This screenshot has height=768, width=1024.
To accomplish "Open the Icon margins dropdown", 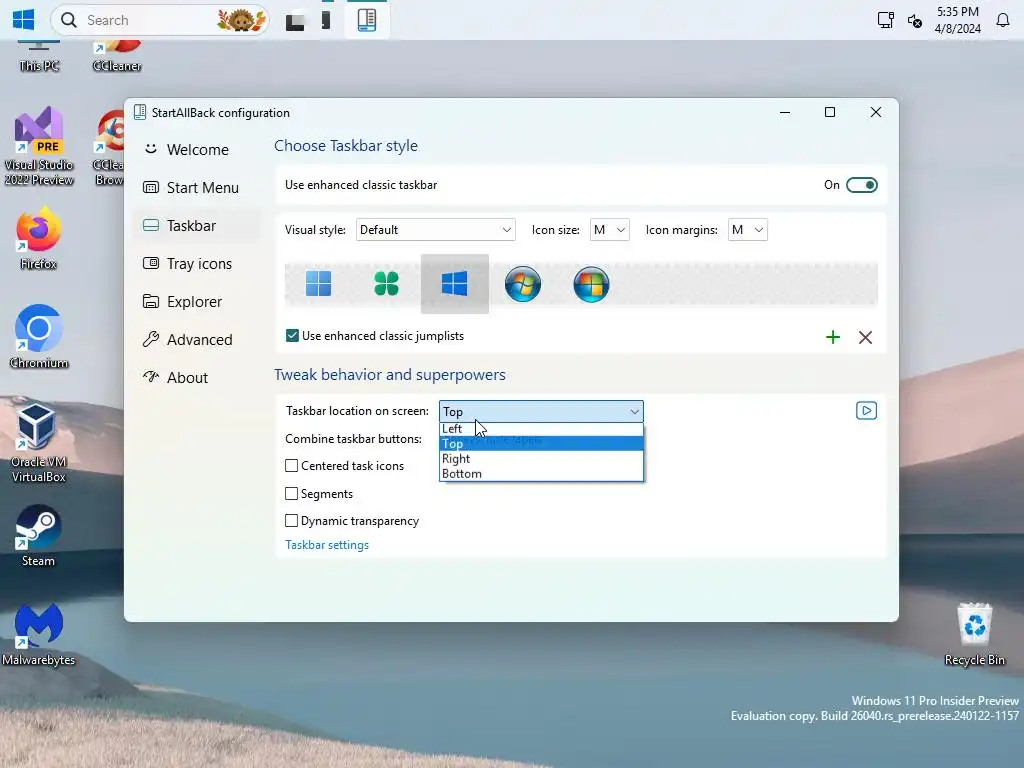I will [748, 230].
